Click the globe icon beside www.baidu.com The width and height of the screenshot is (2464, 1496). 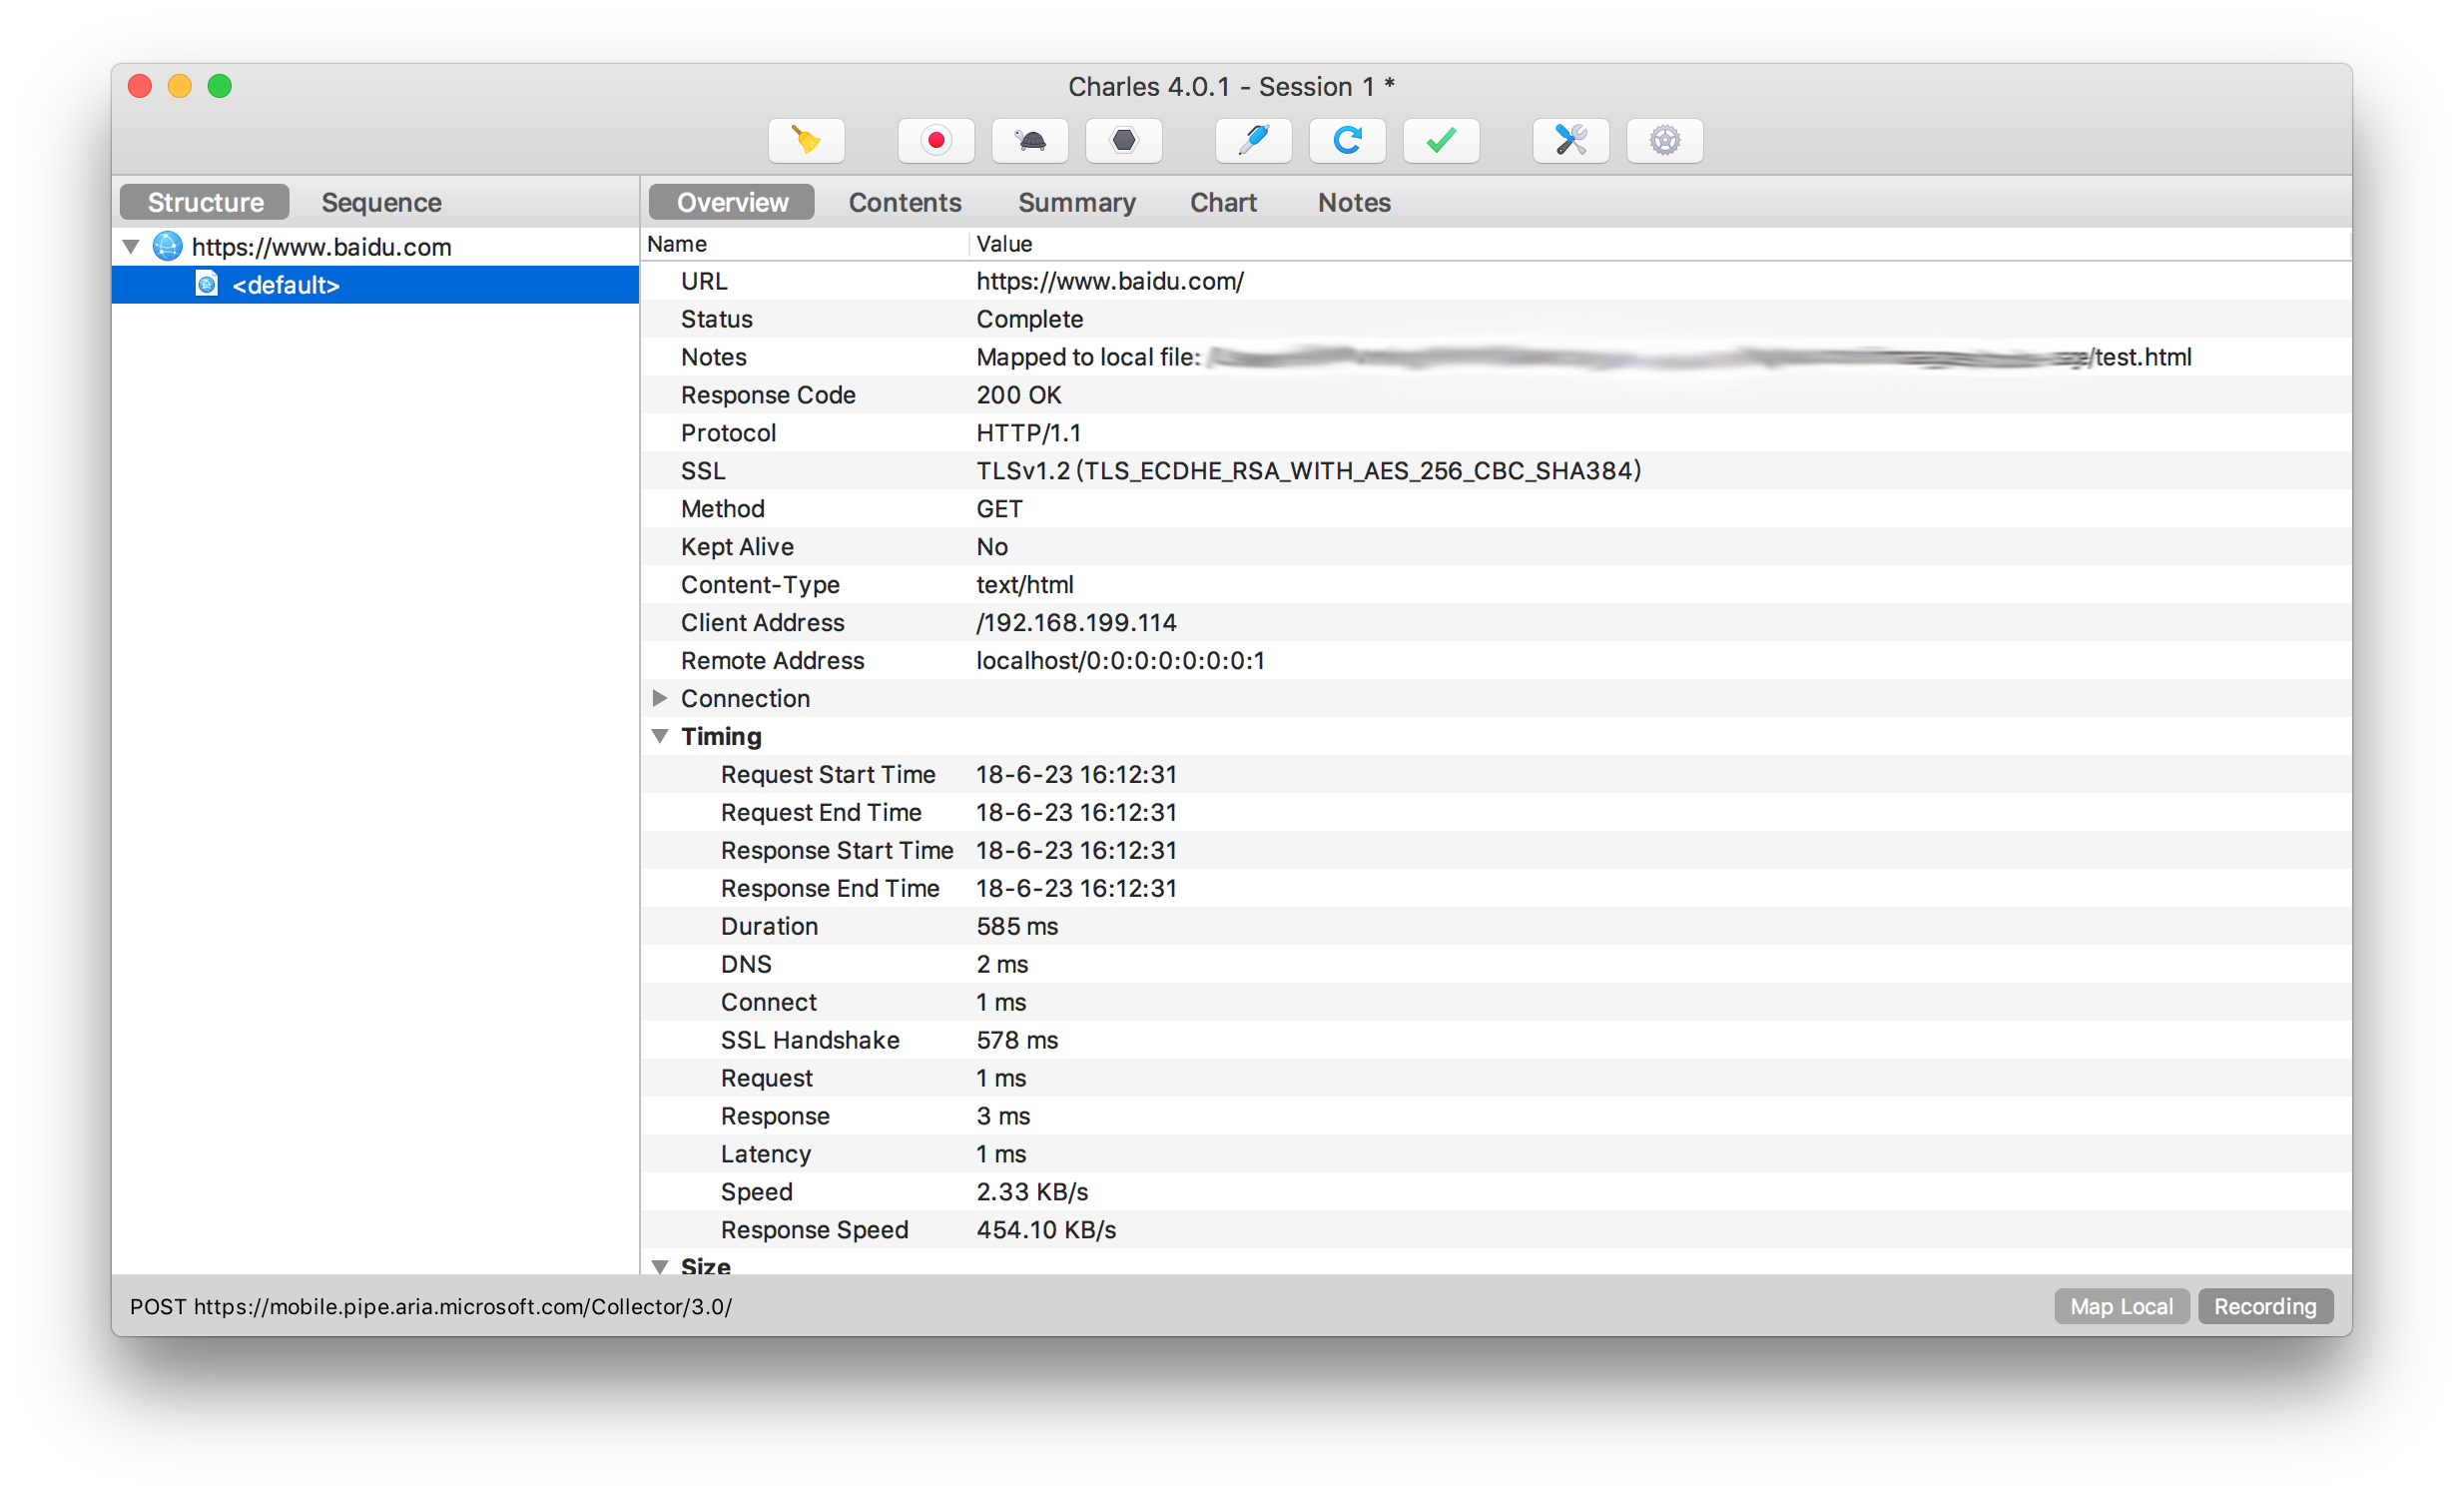coord(167,246)
